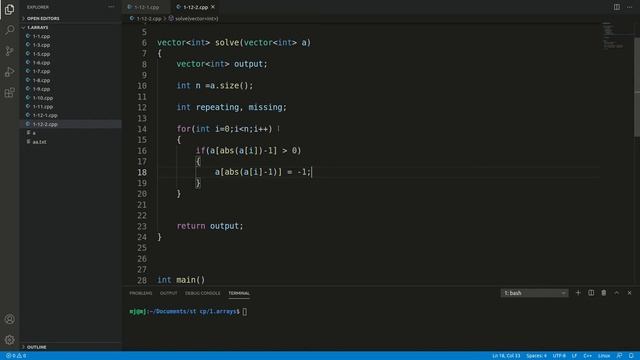Open Explorer views and more actions menu
Screen dimensions: 640x360
(111, 7)
